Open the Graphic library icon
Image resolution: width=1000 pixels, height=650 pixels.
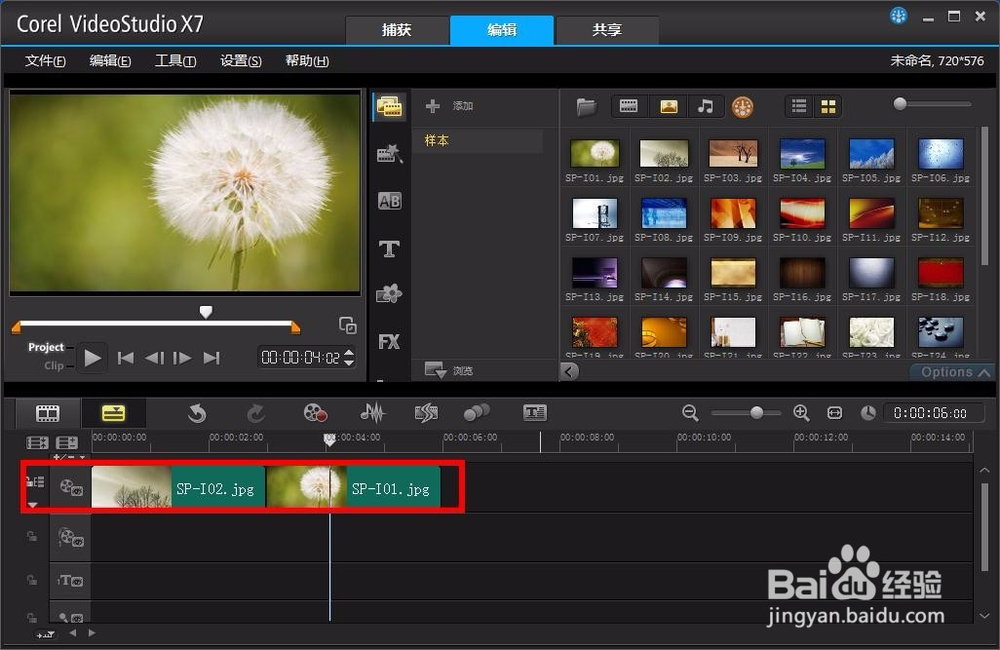tap(389, 294)
